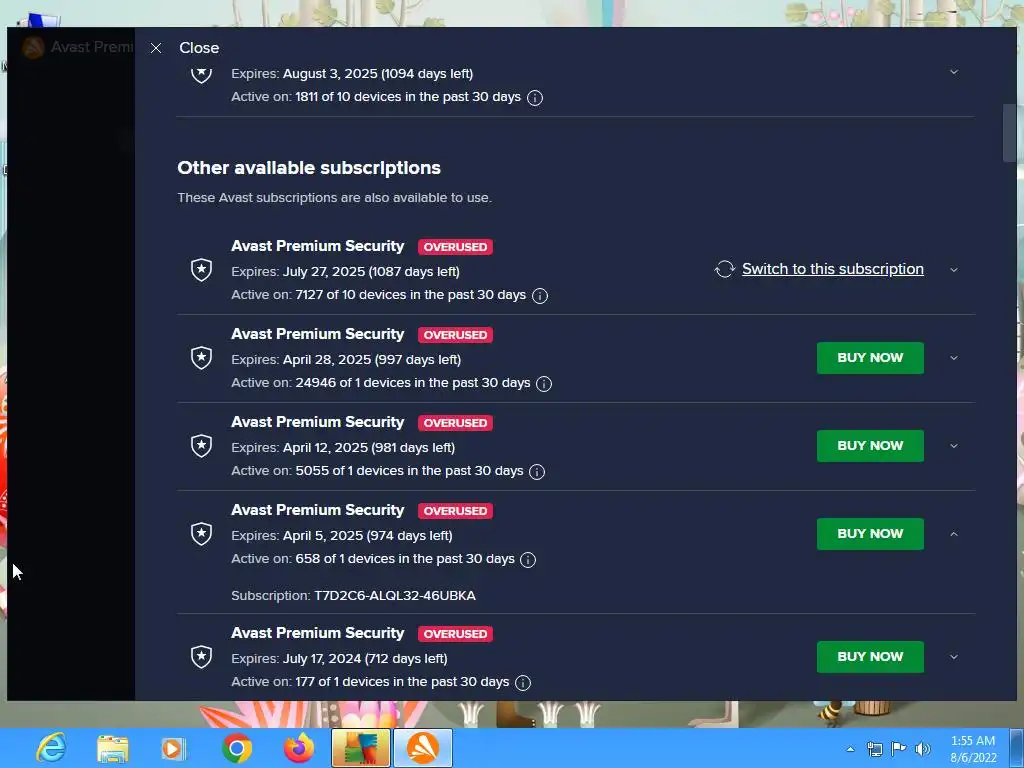
Task: Click info icon beside 1811 of 10 devices
Action: 534,98
